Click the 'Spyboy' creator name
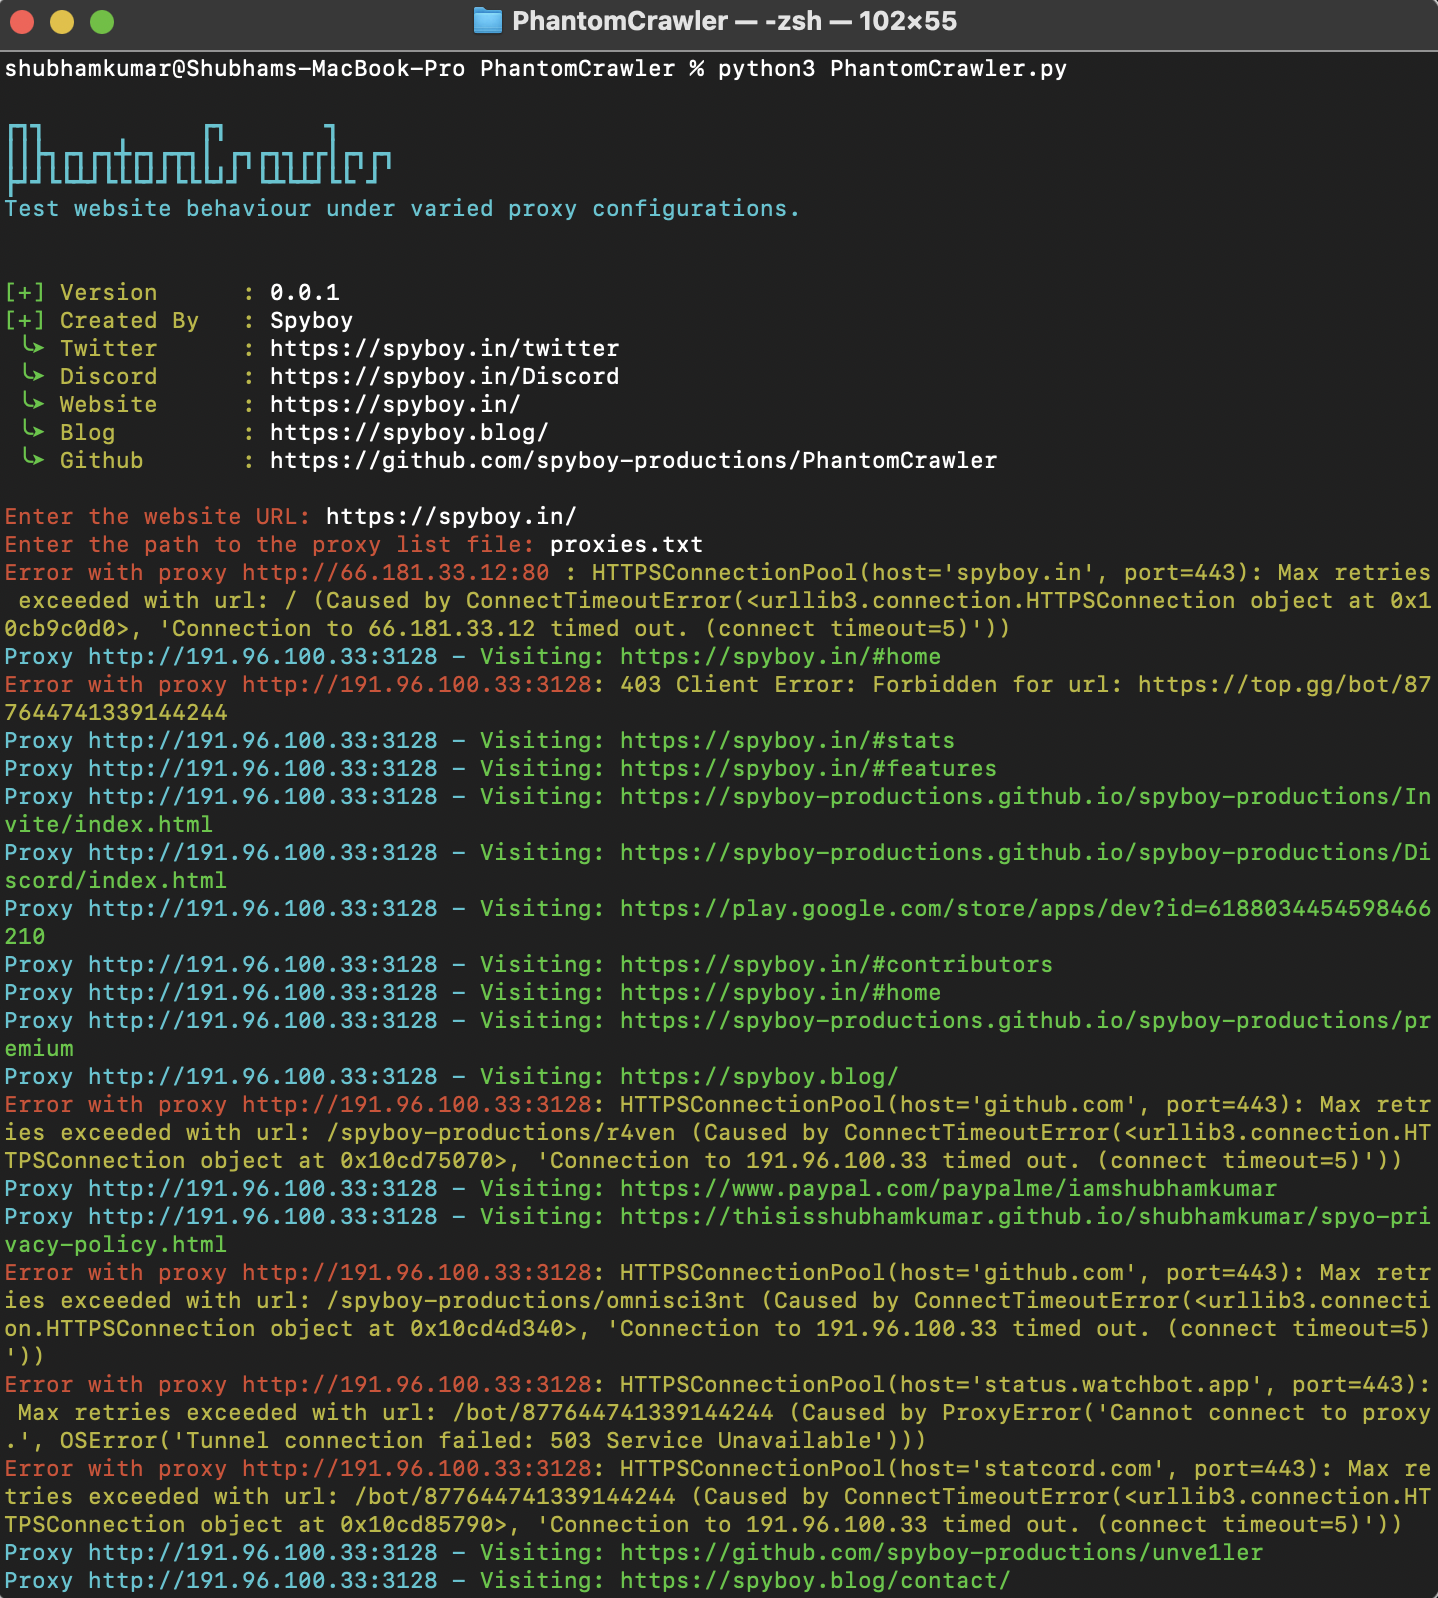 [x=311, y=321]
